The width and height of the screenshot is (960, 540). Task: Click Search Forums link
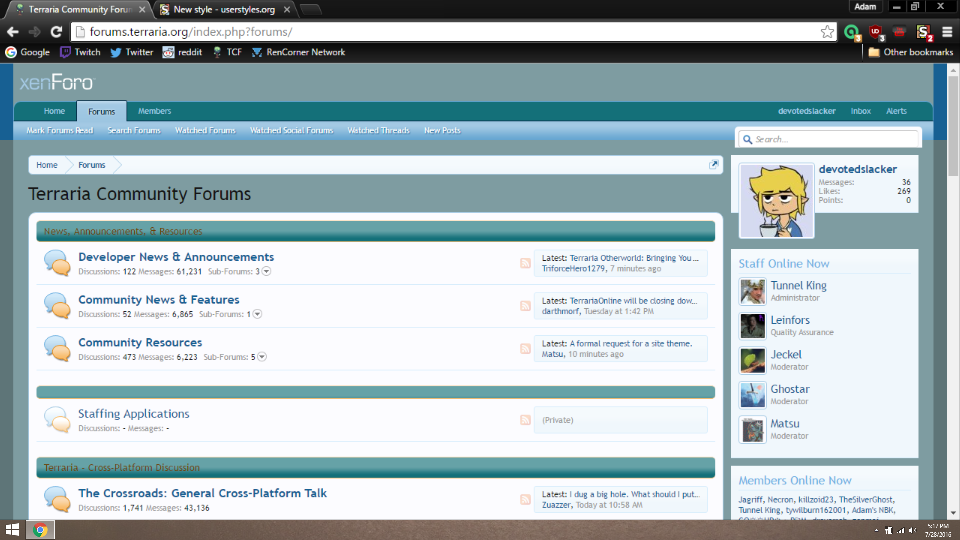click(133, 130)
